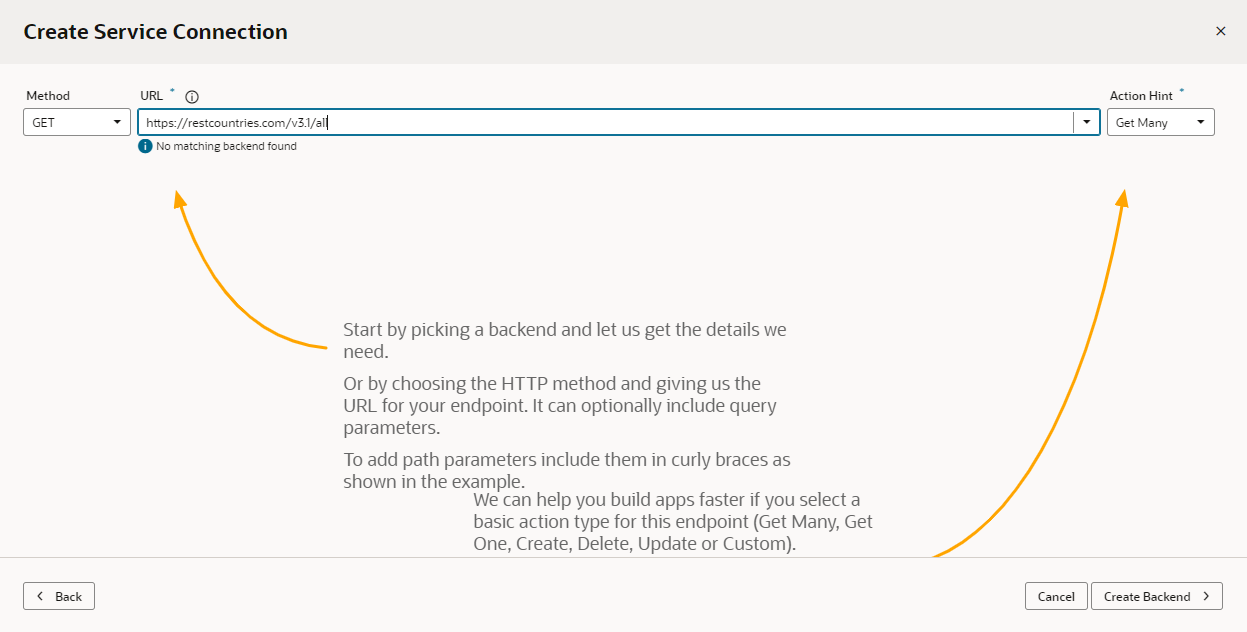This screenshot has width=1247, height=632.
Task: Click the Method field label
Action: (47, 95)
